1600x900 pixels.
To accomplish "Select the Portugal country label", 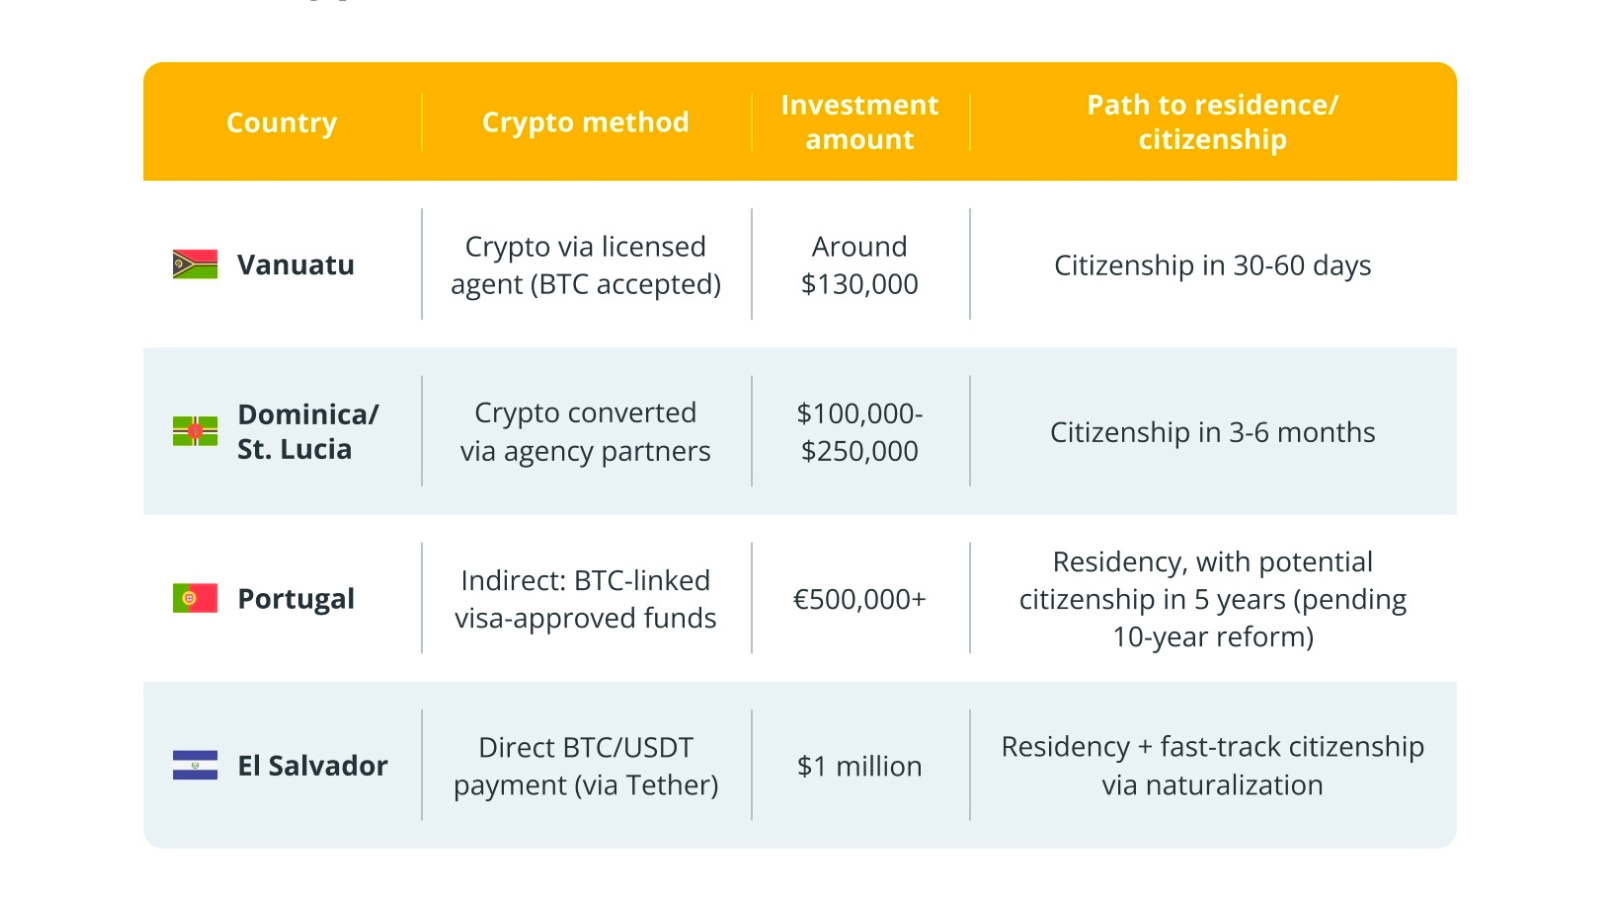I will click(296, 599).
